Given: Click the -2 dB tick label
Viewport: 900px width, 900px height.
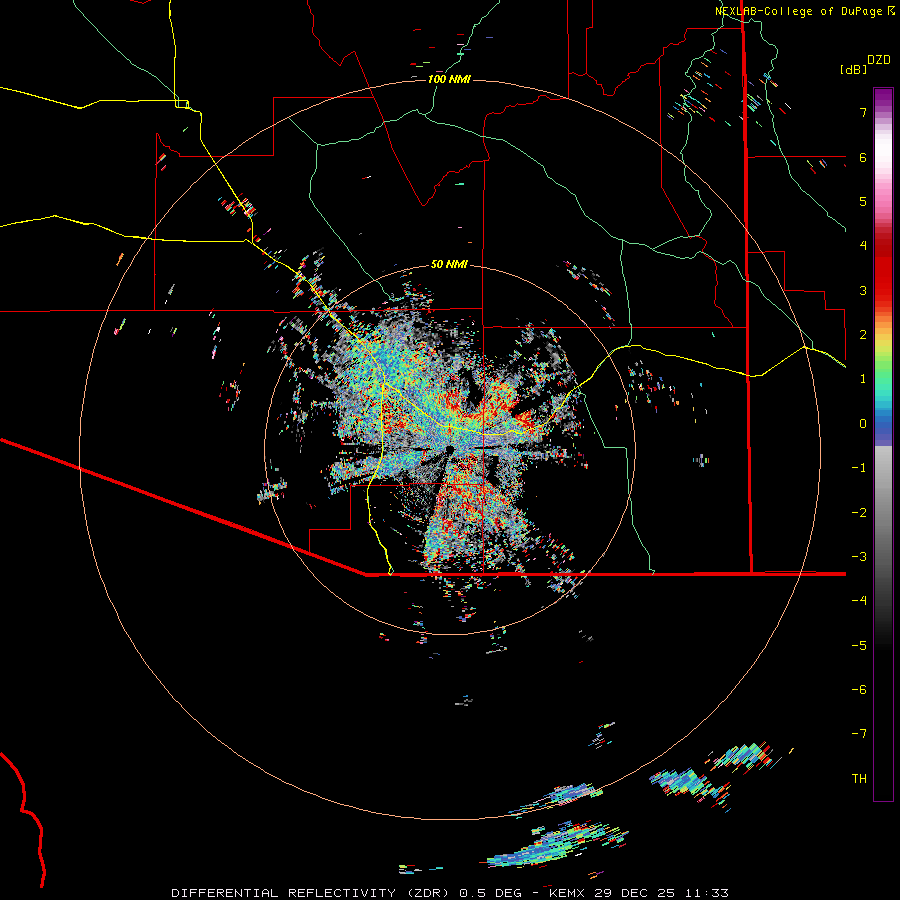Looking at the screenshot, I should click(x=859, y=513).
